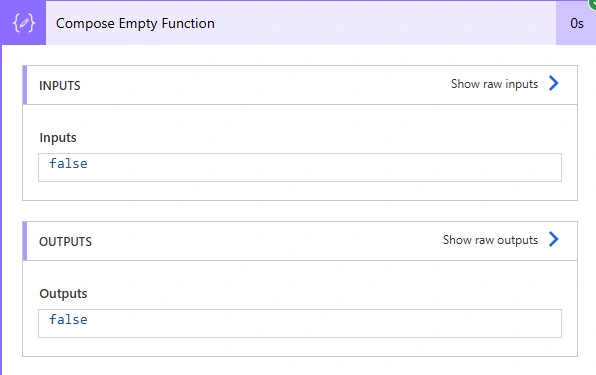
Task: Click the Compose action curly-braces icon
Action: (x=24, y=23)
